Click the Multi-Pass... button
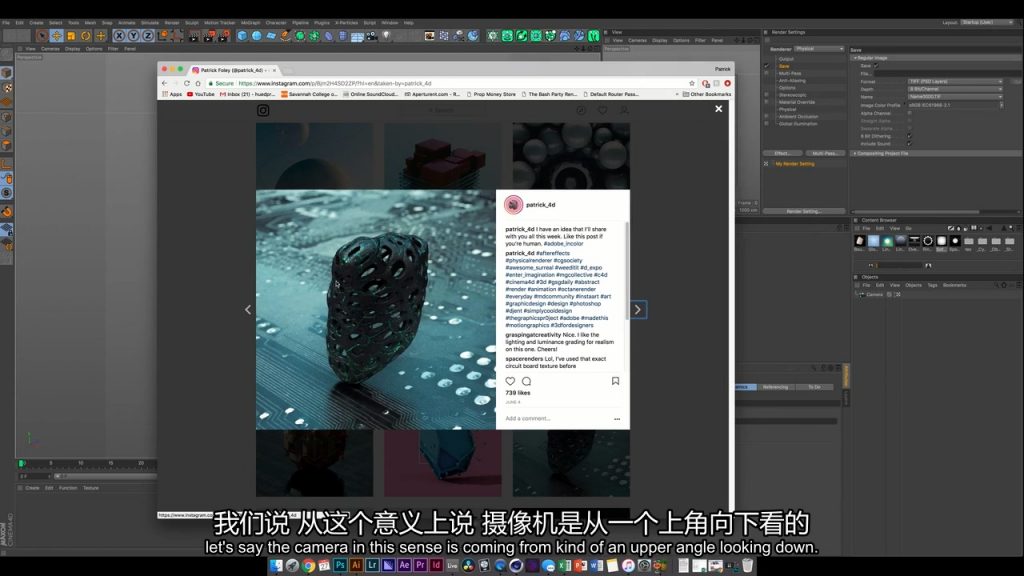 [825, 153]
